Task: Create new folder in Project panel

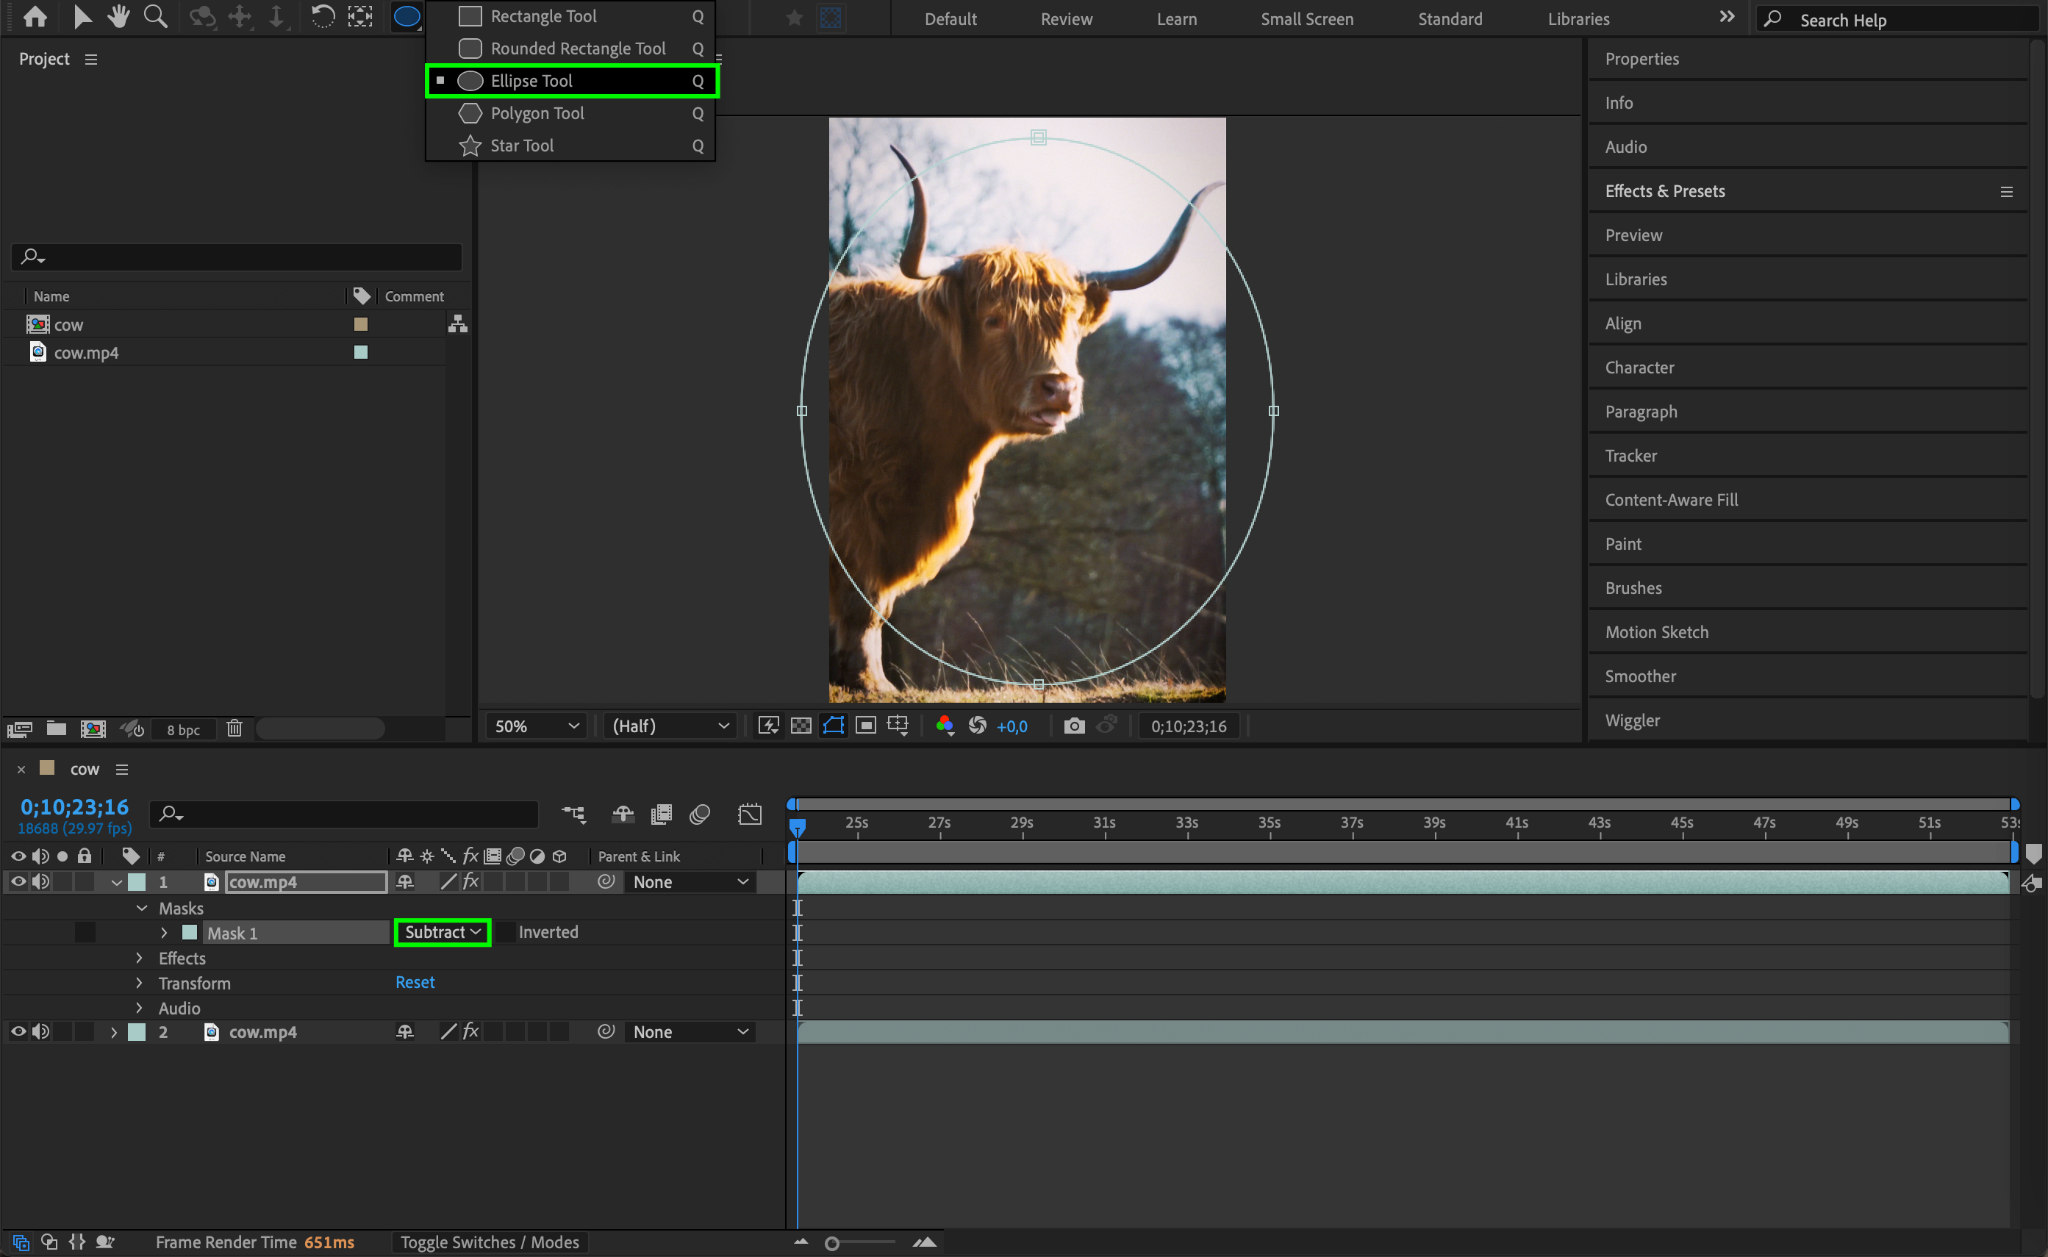Action: [56, 729]
